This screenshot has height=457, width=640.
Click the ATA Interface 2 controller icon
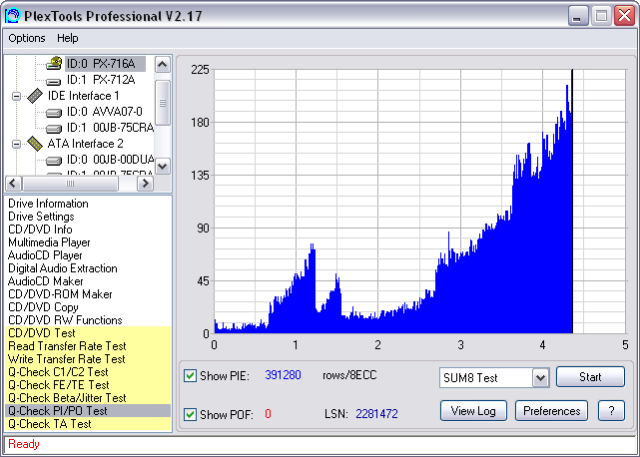coord(35,143)
